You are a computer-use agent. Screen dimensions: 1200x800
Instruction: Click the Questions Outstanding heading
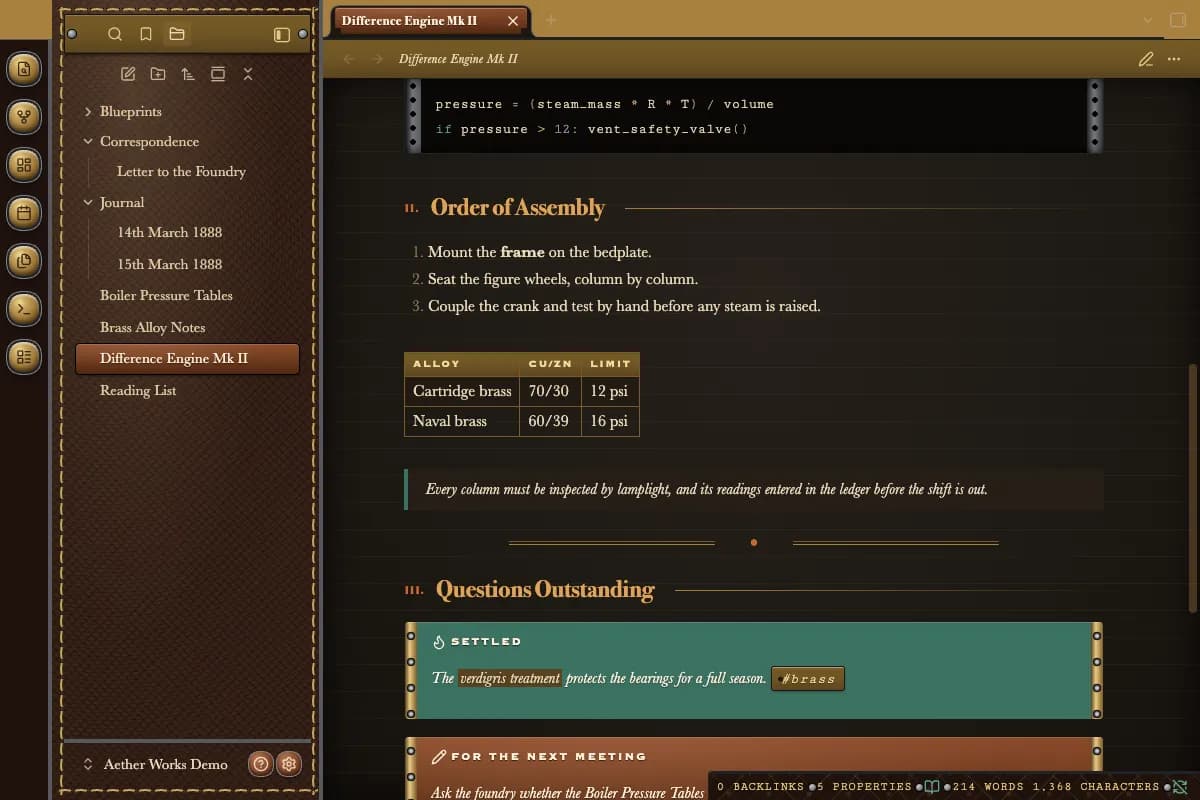pos(545,589)
